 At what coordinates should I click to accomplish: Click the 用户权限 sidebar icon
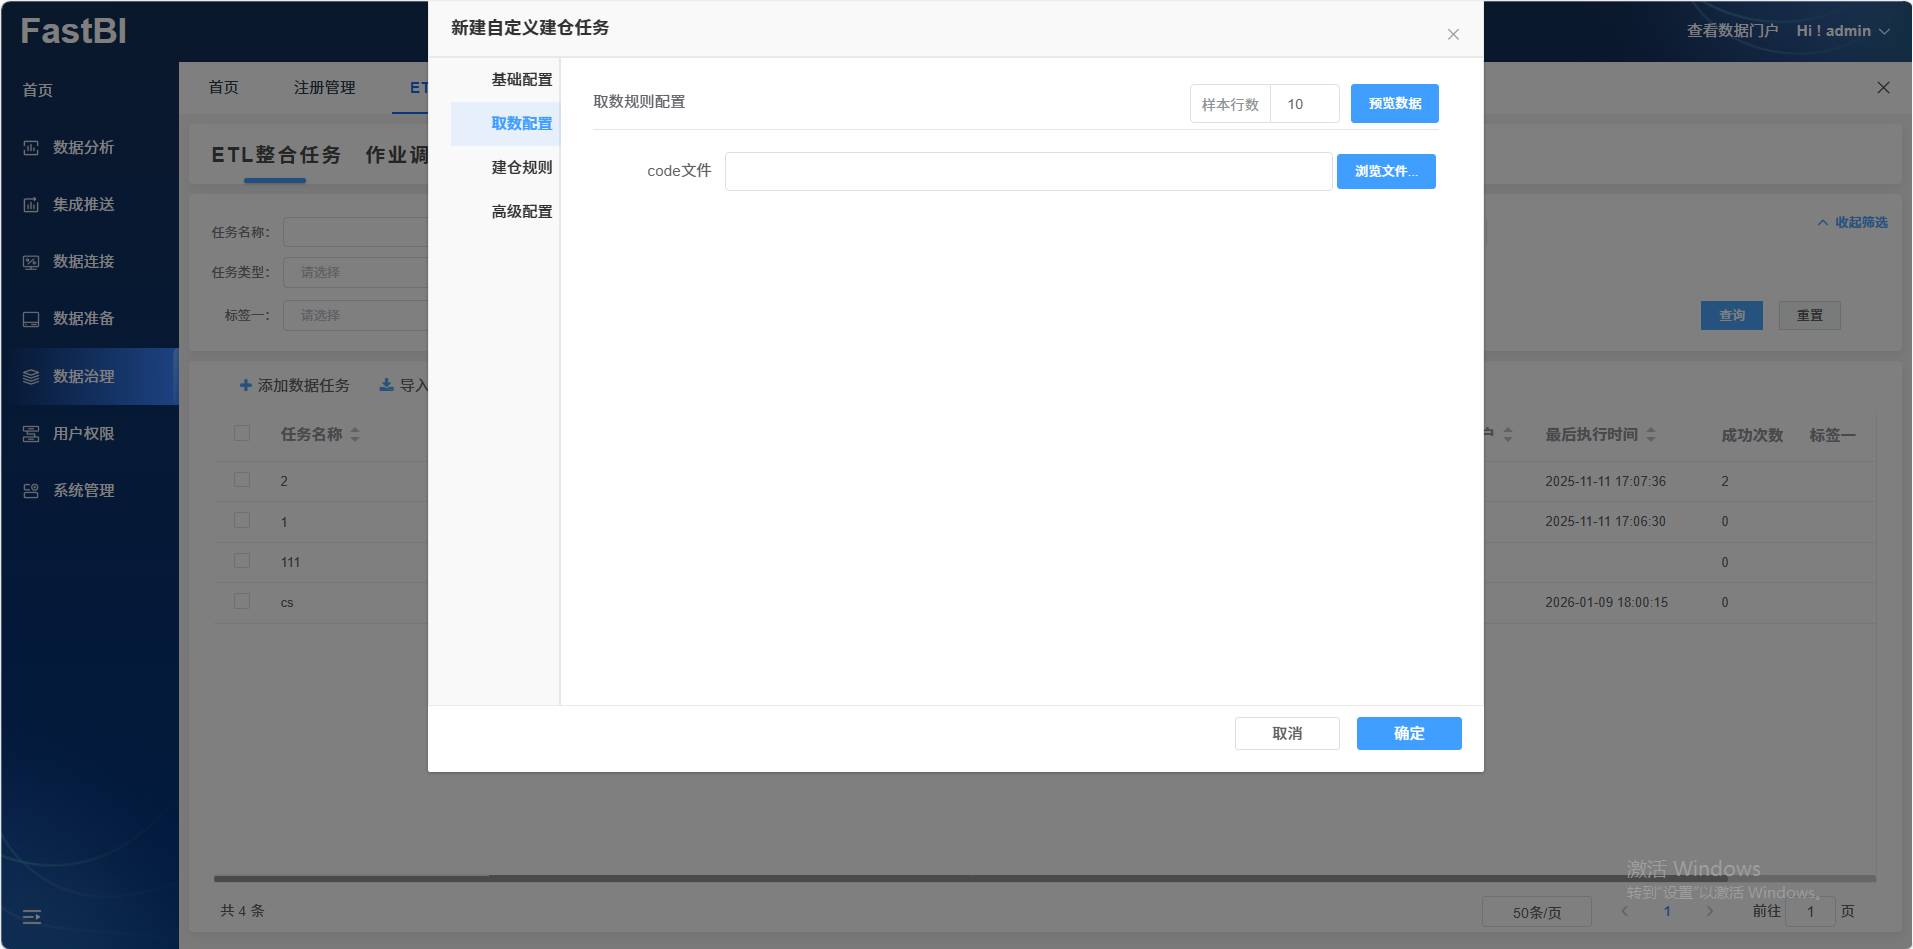(31, 434)
